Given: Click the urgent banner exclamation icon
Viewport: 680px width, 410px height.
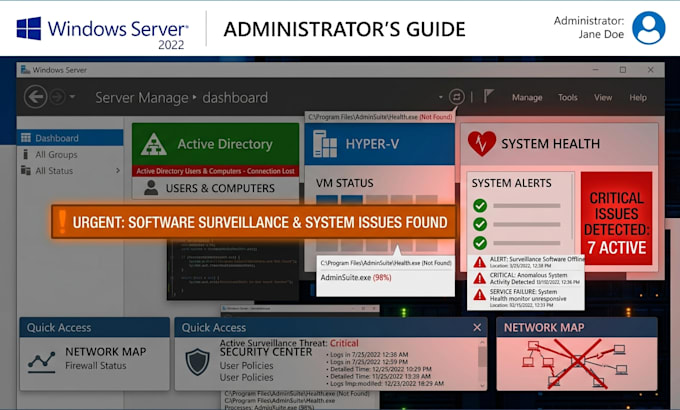Looking at the screenshot, I should pos(62,222).
